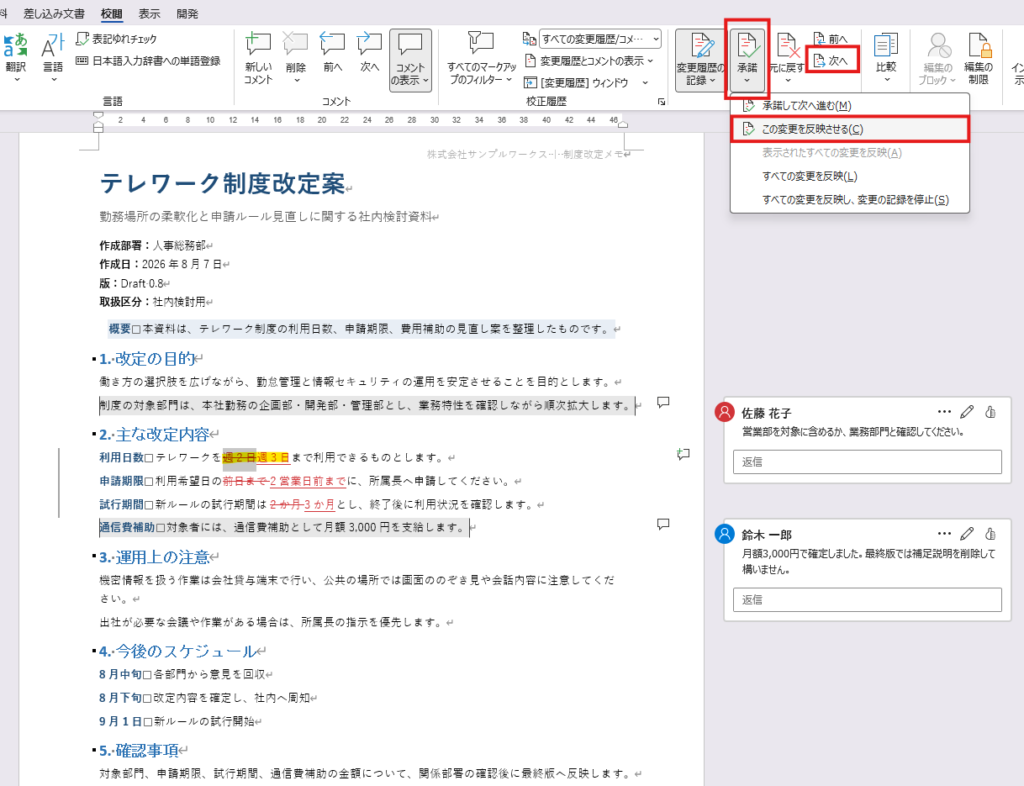This screenshot has width=1024, height=786.
Task: Switch to the 差し込み文書 tab
Action: point(54,14)
